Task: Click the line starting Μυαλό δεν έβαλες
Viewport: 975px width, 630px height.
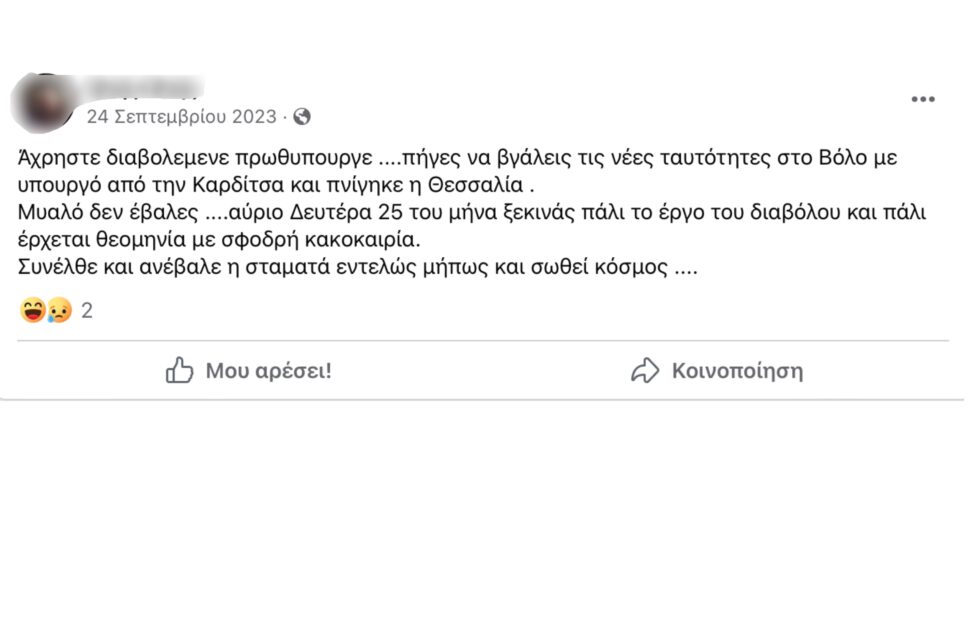Action: pyautogui.click(x=472, y=213)
